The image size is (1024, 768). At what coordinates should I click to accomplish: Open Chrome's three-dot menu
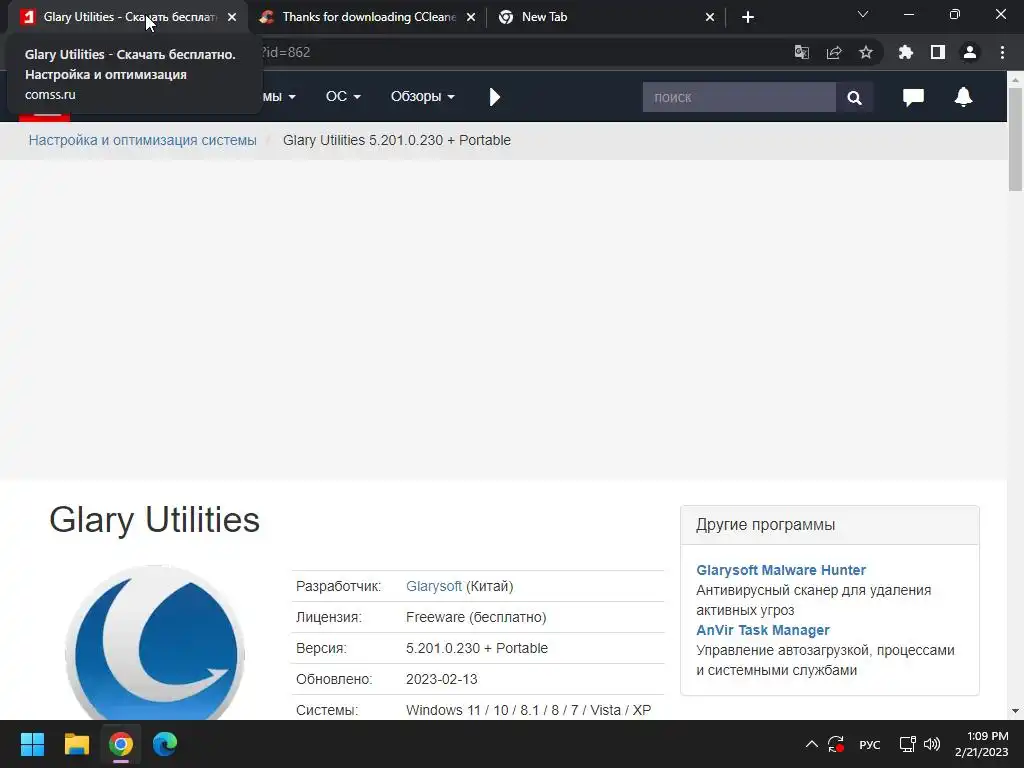coord(1002,52)
